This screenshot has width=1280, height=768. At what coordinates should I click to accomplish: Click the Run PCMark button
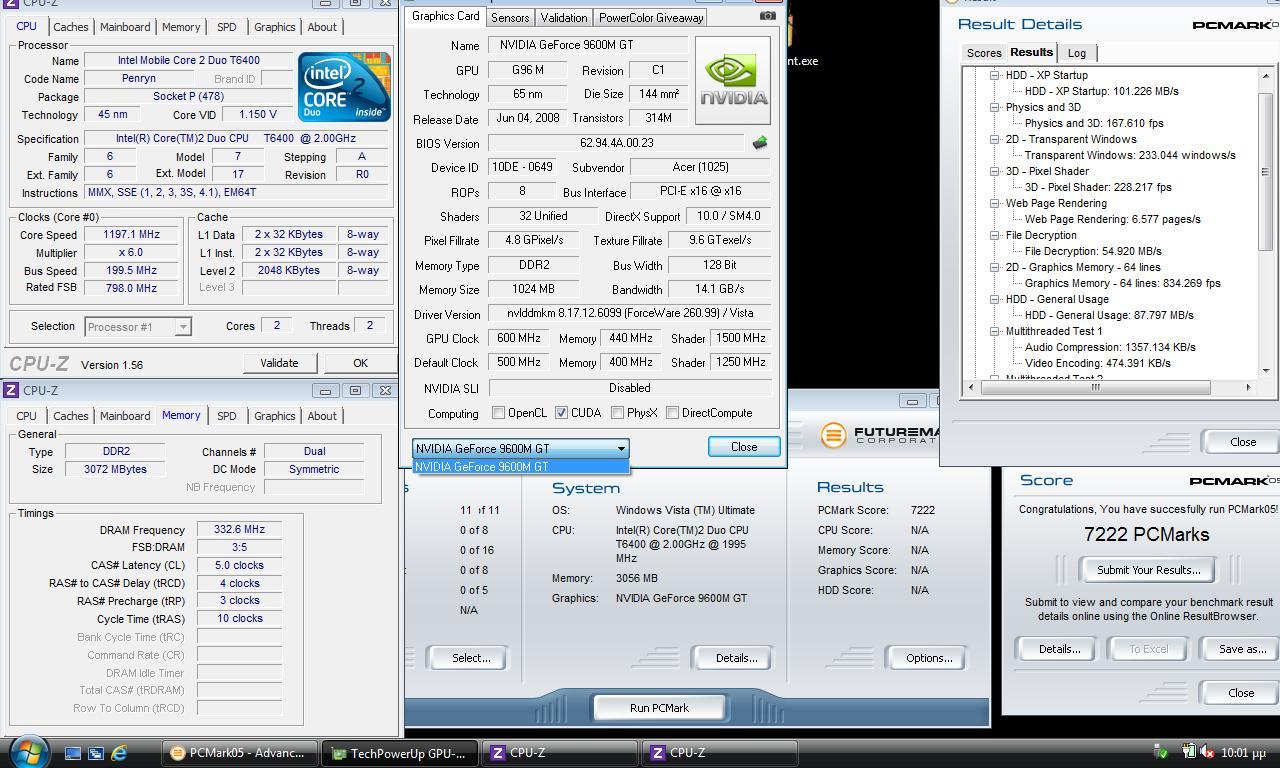point(660,708)
